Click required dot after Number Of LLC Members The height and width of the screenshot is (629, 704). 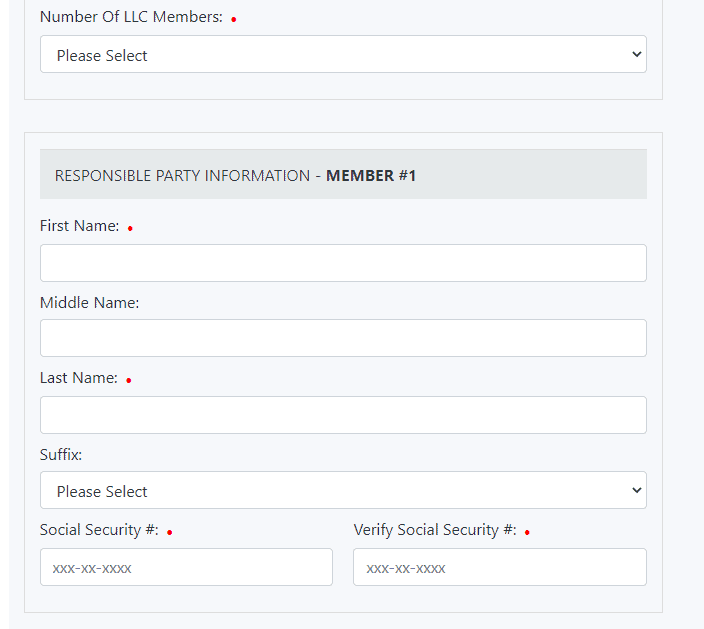(x=234, y=20)
